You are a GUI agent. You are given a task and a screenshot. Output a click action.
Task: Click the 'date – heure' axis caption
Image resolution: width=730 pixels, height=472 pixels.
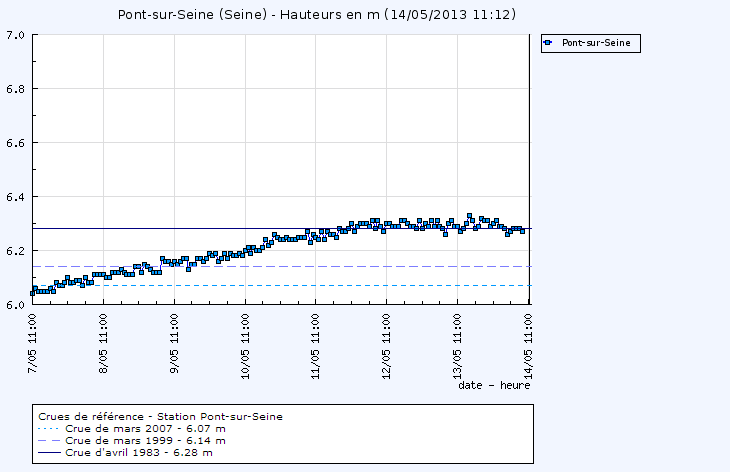[x=494, y=384]
